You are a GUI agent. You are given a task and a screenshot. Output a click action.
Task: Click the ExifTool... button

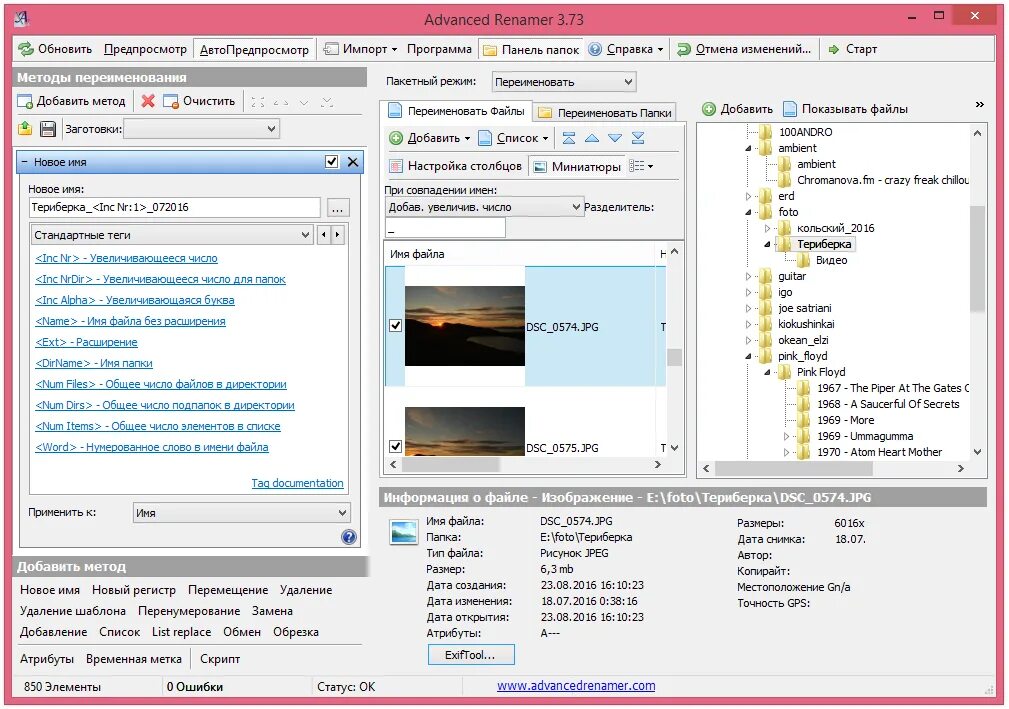click(471, 655)
